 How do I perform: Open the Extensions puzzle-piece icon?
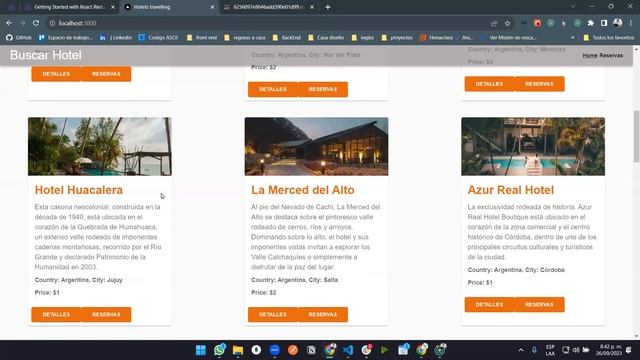[591, 23]
